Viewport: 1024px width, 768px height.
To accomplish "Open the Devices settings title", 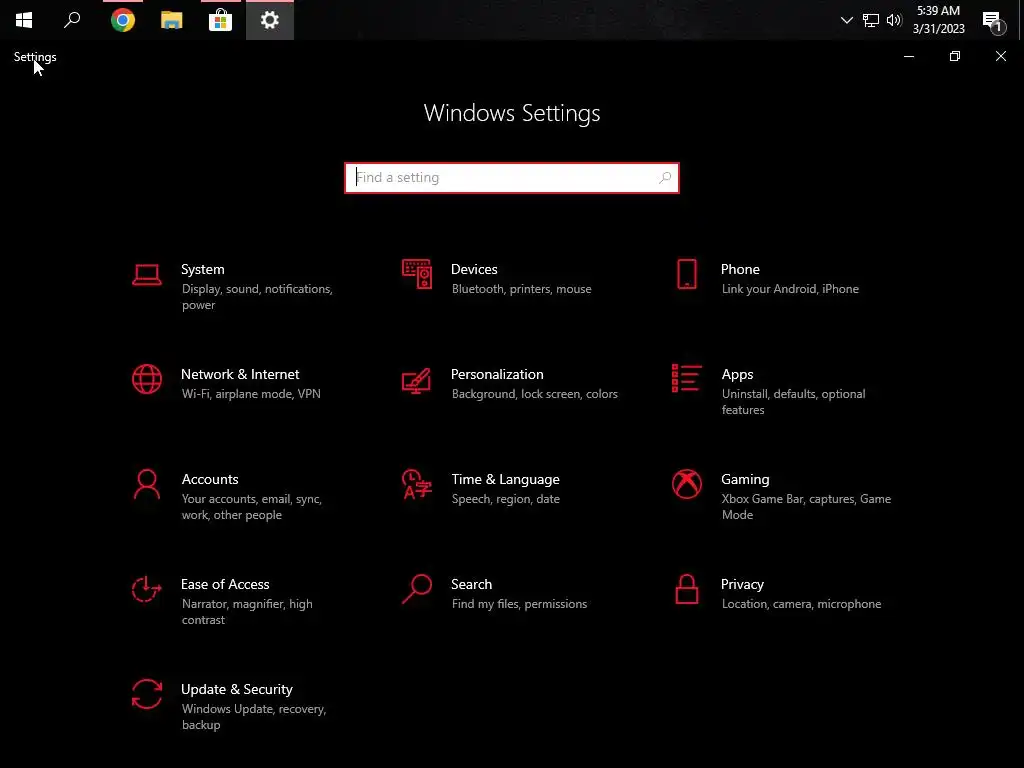I will [x=474, y=269].
